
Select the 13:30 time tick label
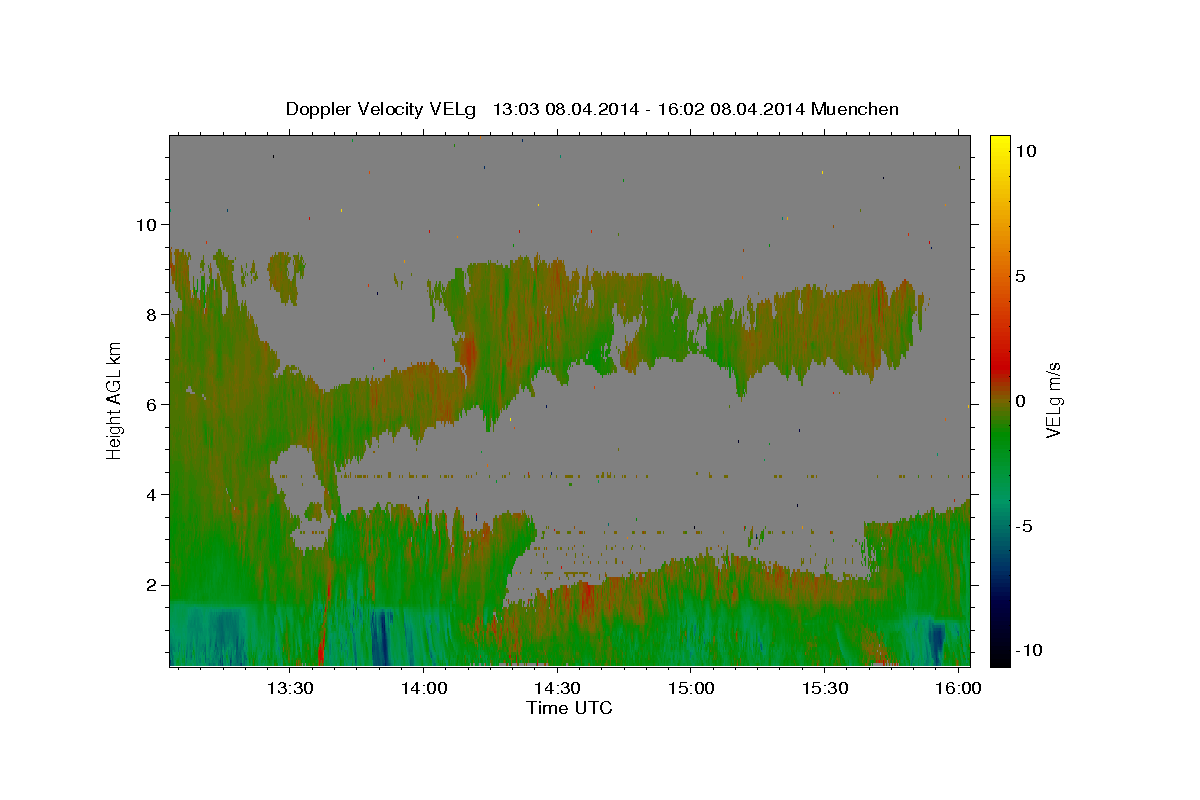[x=290, y=689]
